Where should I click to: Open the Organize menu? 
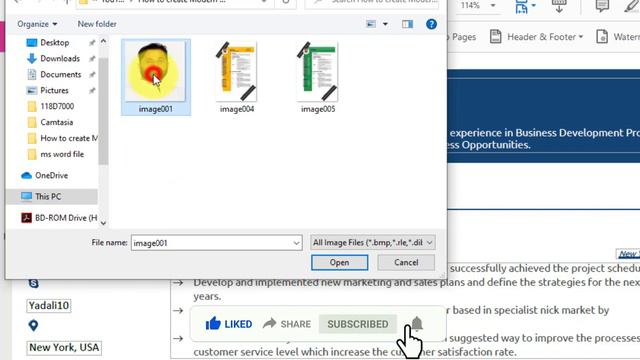tap(37, 24)
